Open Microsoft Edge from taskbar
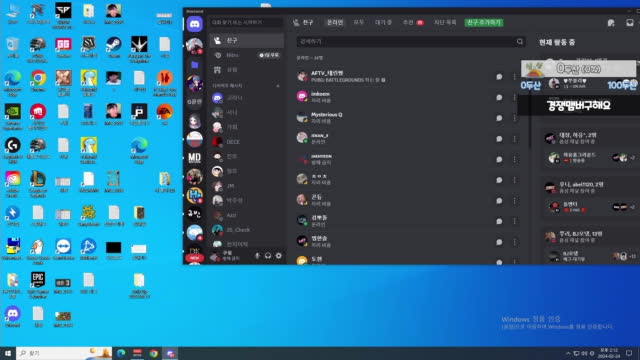This screenshot has width=640, height=360. (x=121, y=353)
